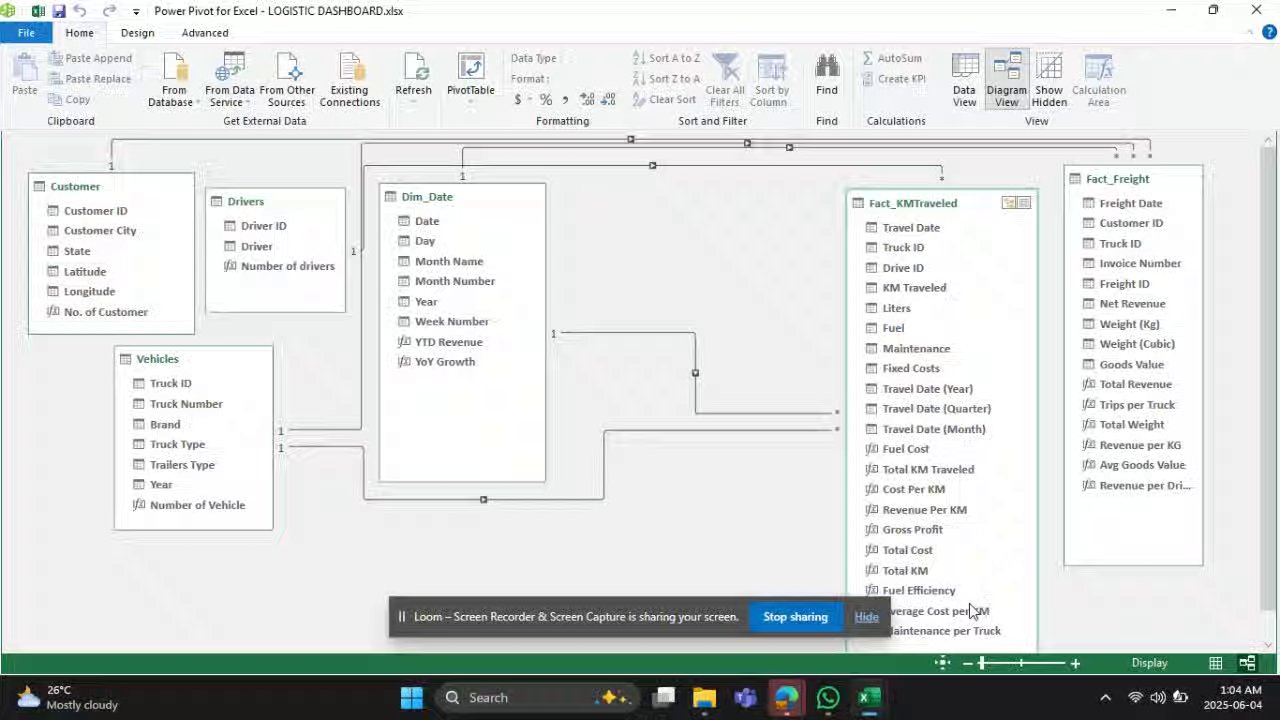The image size is (1280, 720).
Task: Zoom out with the minus icon
Action: pos(967,663)
